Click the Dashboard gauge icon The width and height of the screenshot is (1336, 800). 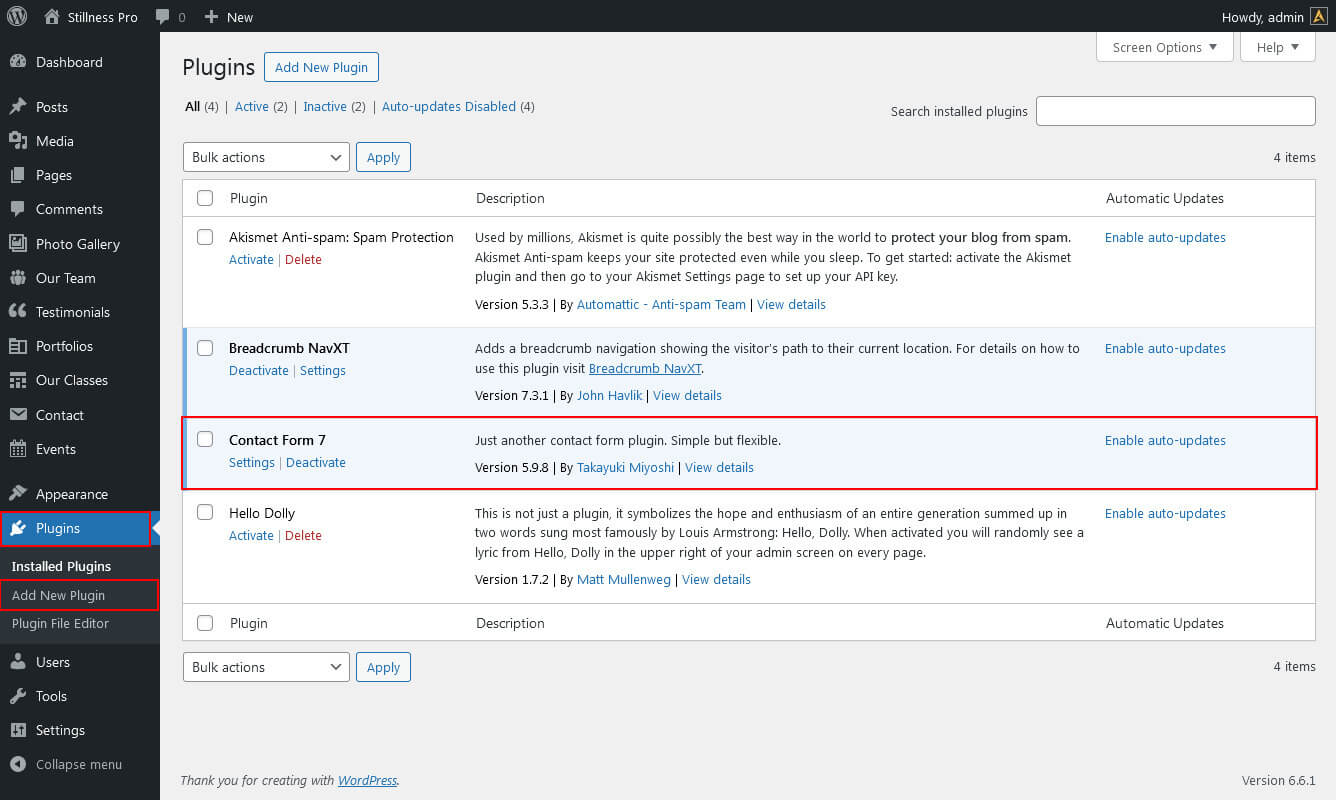[18, 62]
